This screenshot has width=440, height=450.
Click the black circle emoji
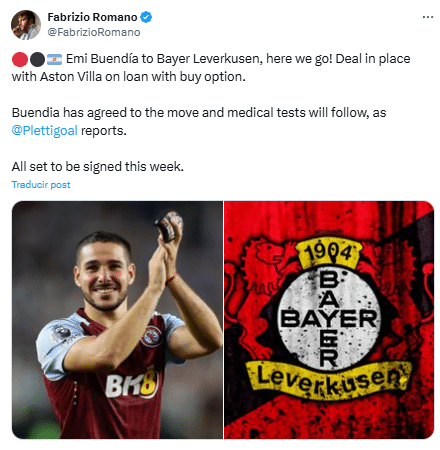pyautogui.click(x=37, y=59)
